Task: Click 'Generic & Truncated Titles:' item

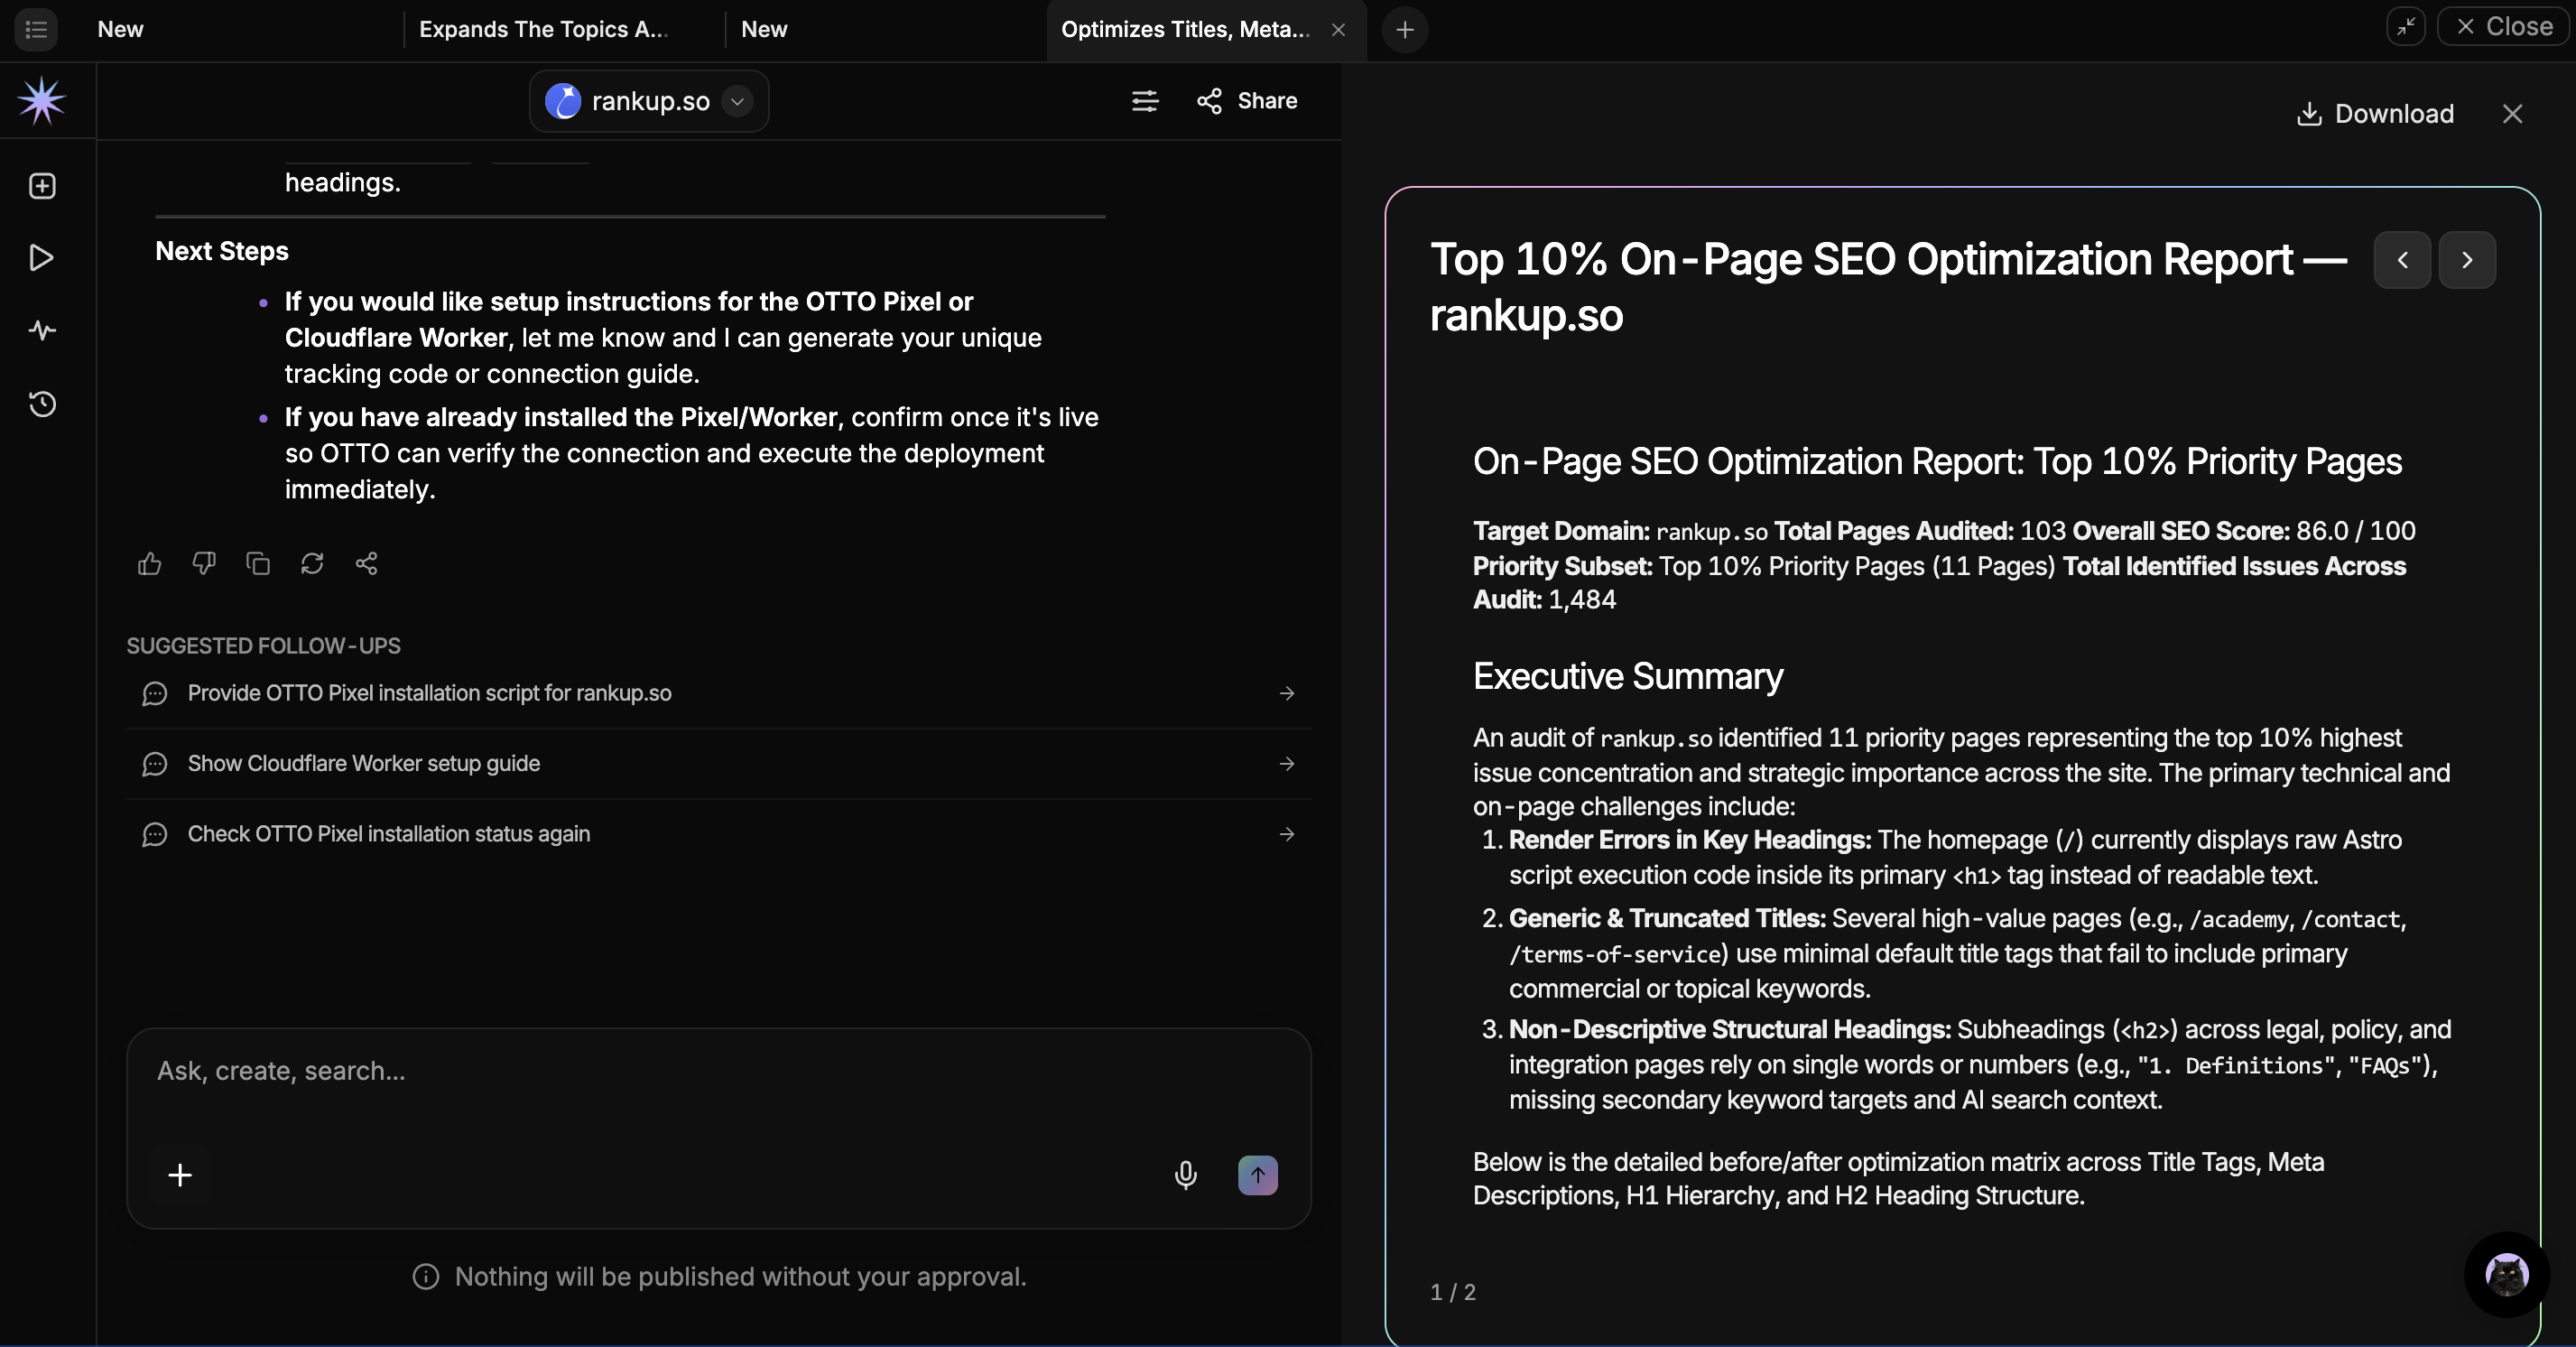Action: (1667, 918)
